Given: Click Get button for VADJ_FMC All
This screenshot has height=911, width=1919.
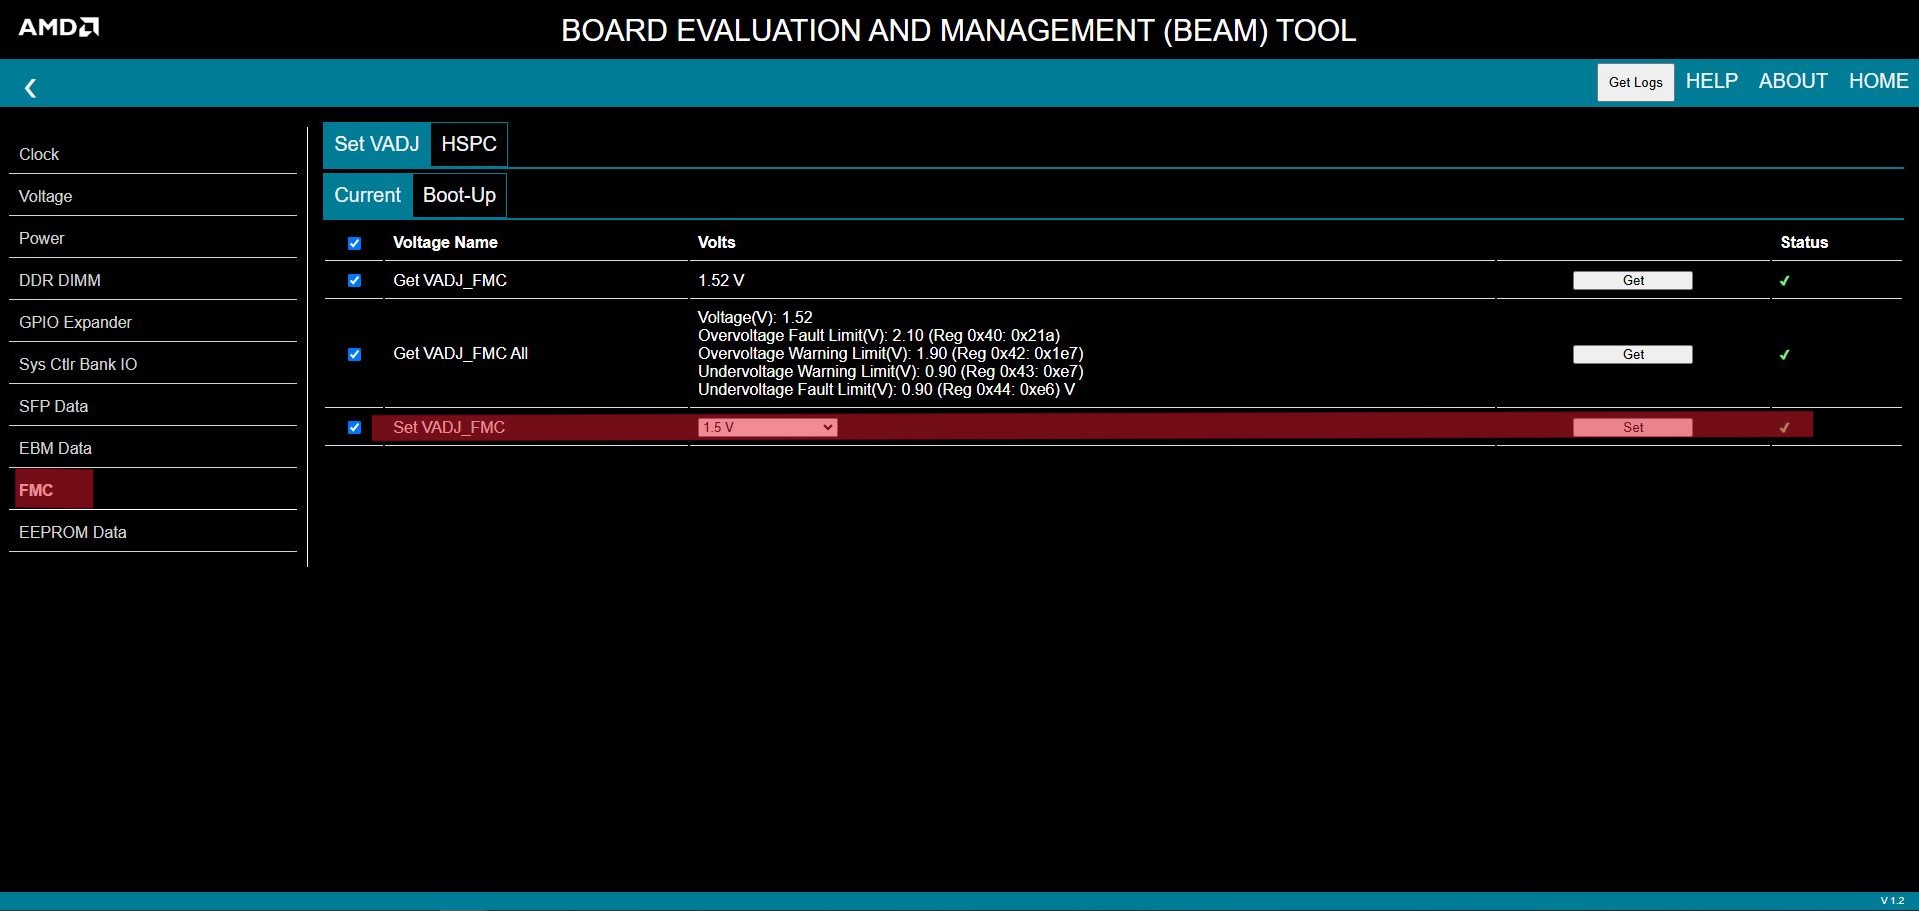Looking at the screenshot, I should coord(1632,355).
